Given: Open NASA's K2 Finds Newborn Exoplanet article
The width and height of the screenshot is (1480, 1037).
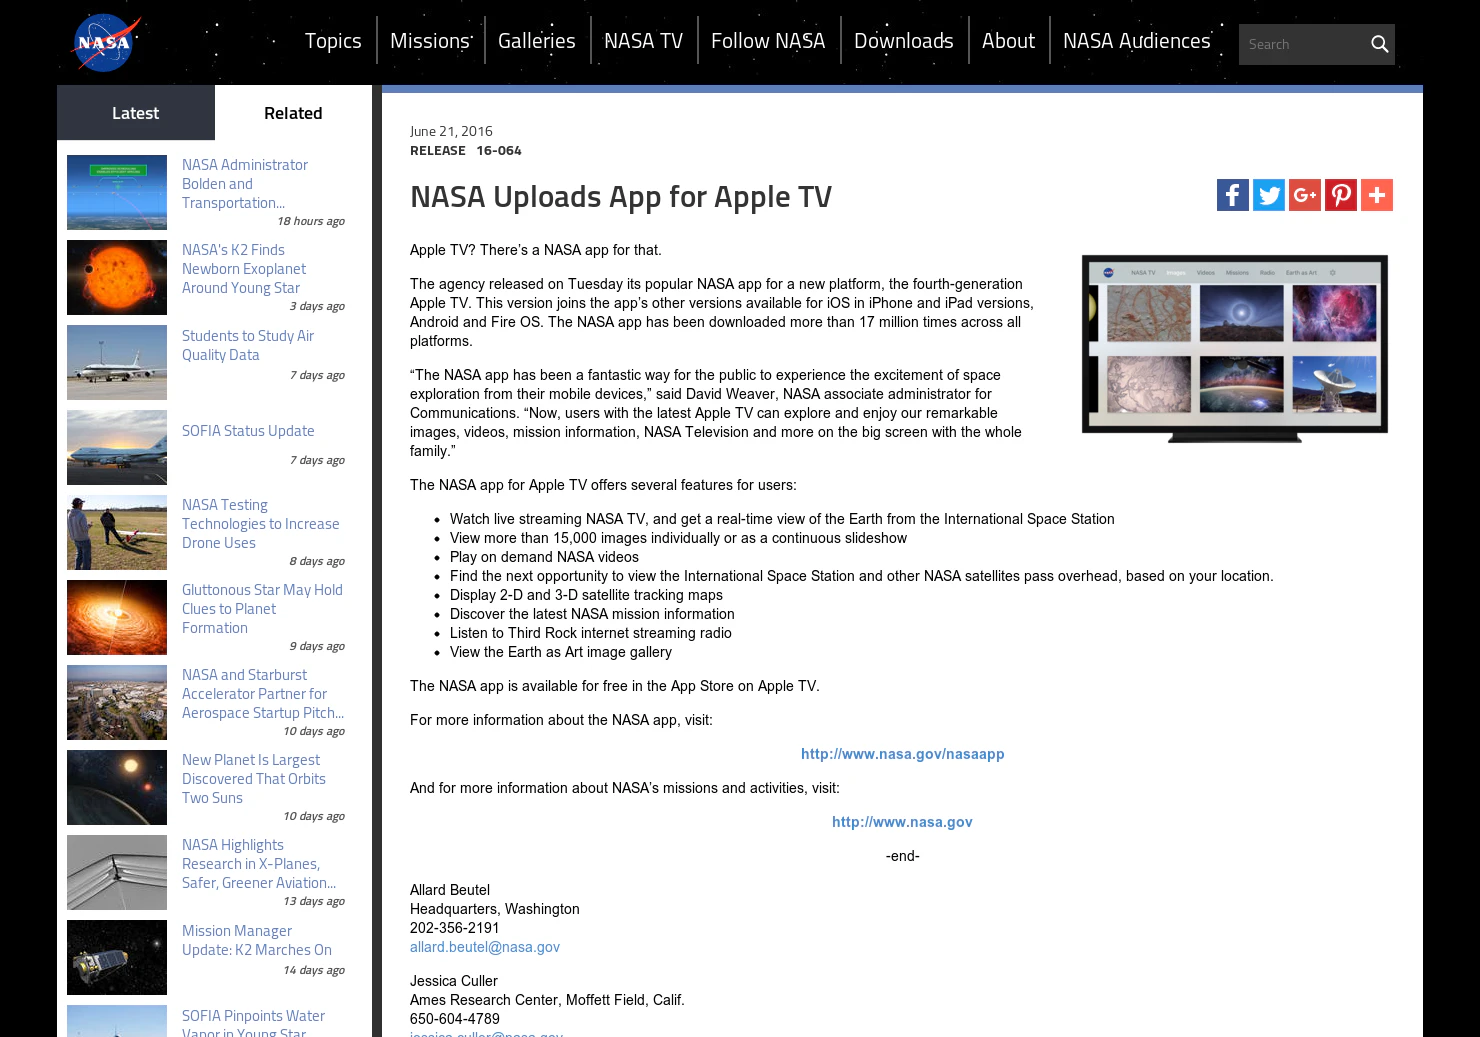Looking at the screenshot, I should (x=244, y=269).
